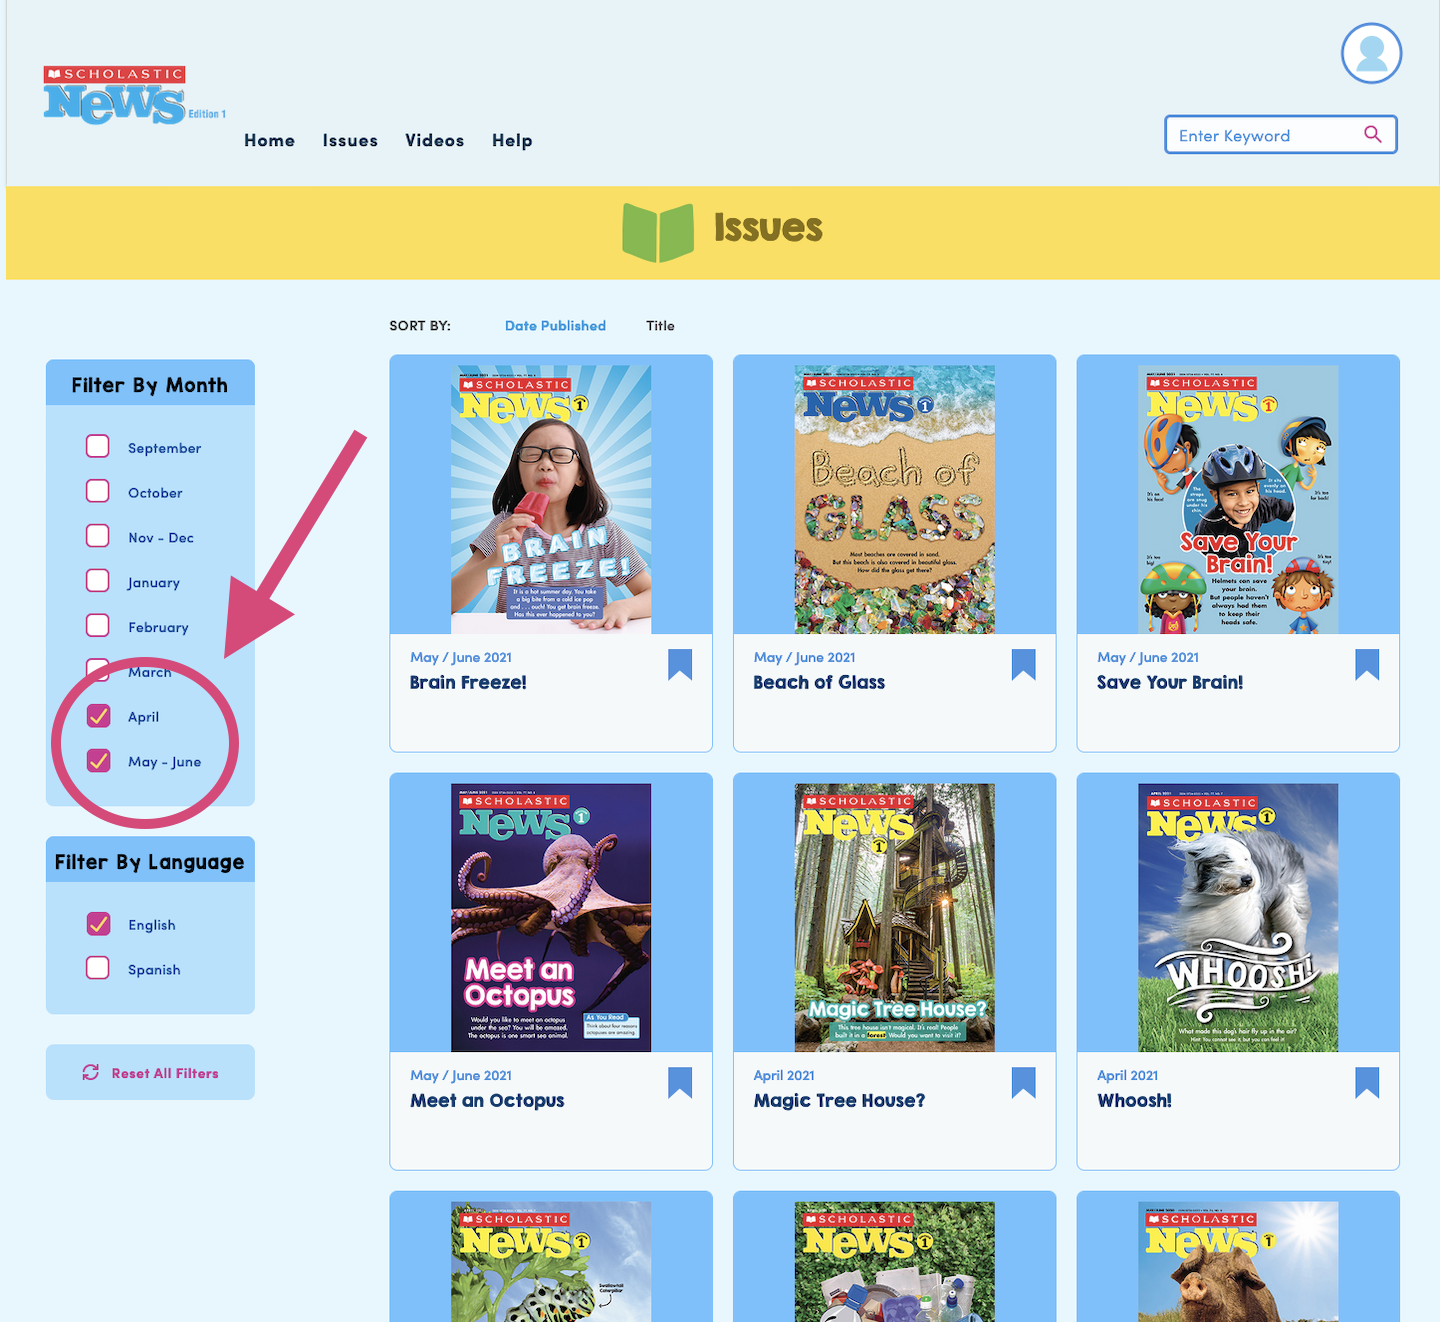Check the January month filter
The height and width of the screenshot is (1322, 1440).
[98, 581]
